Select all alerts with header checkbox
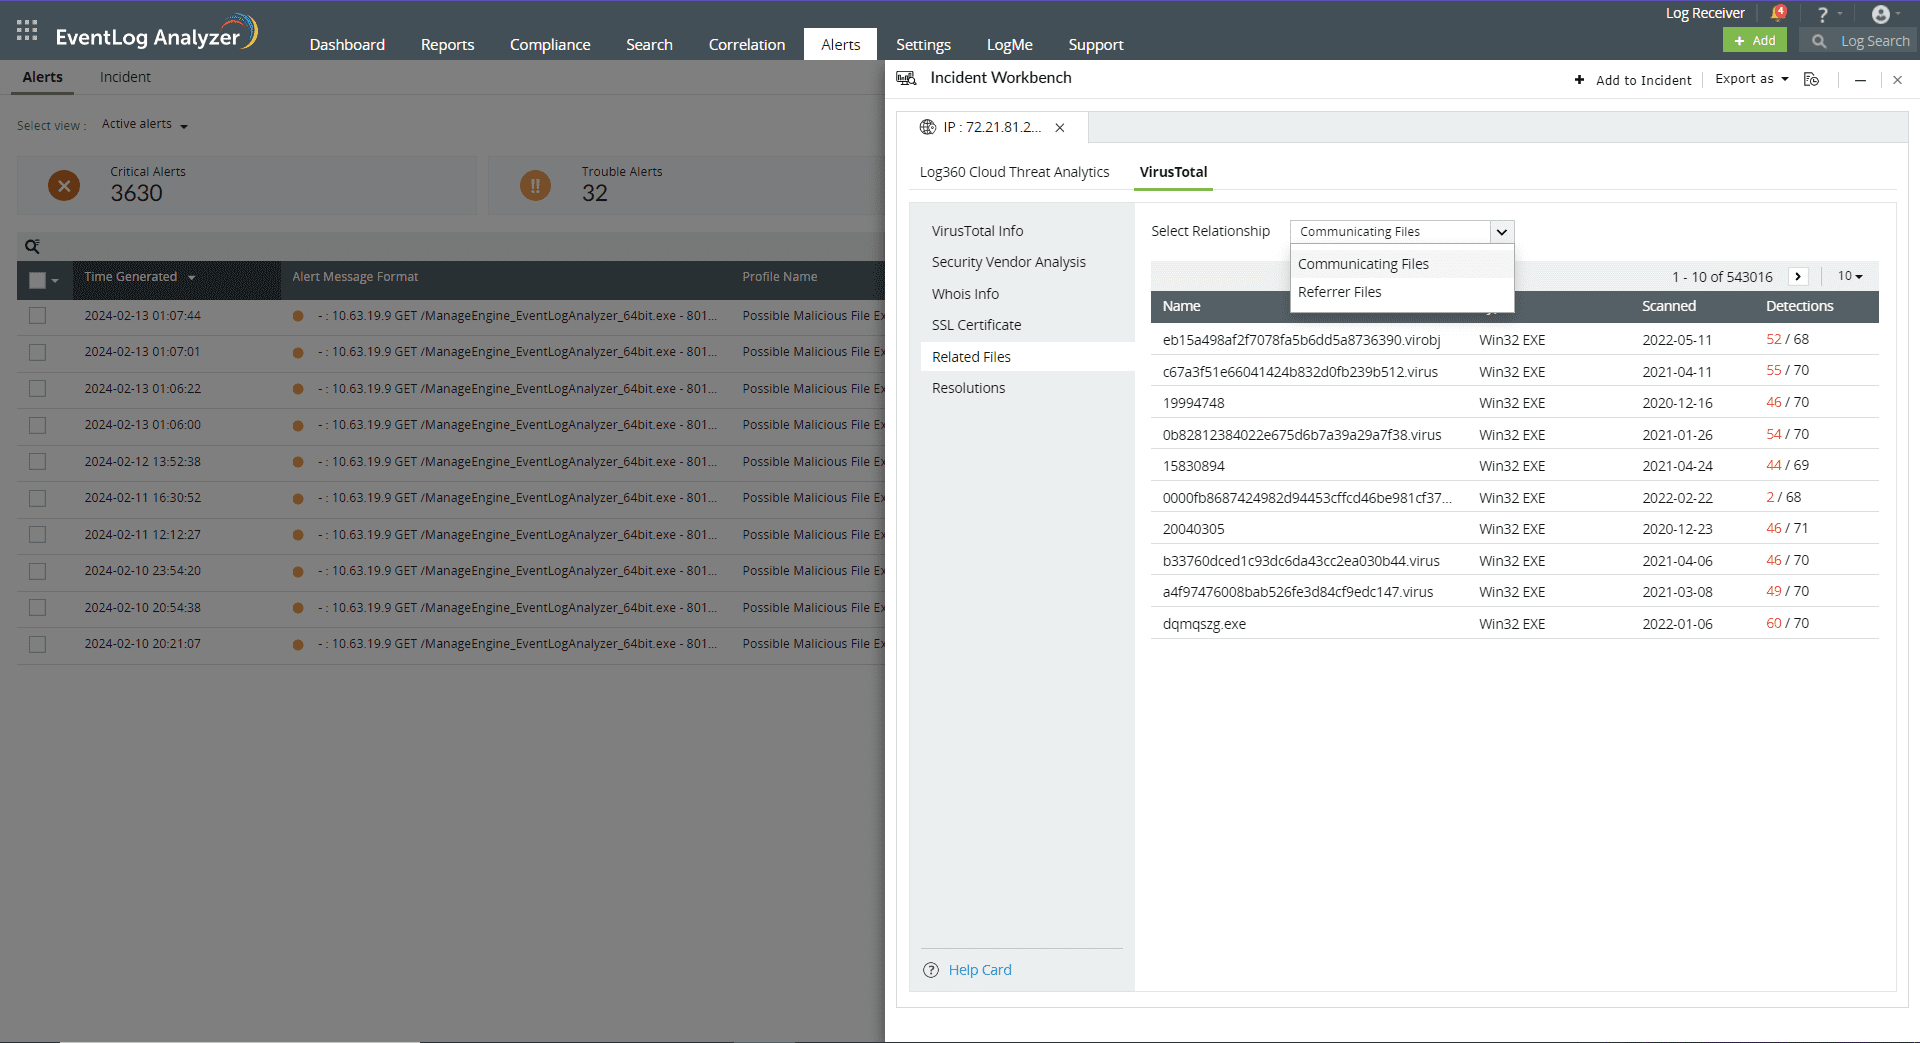 point(37,281)
